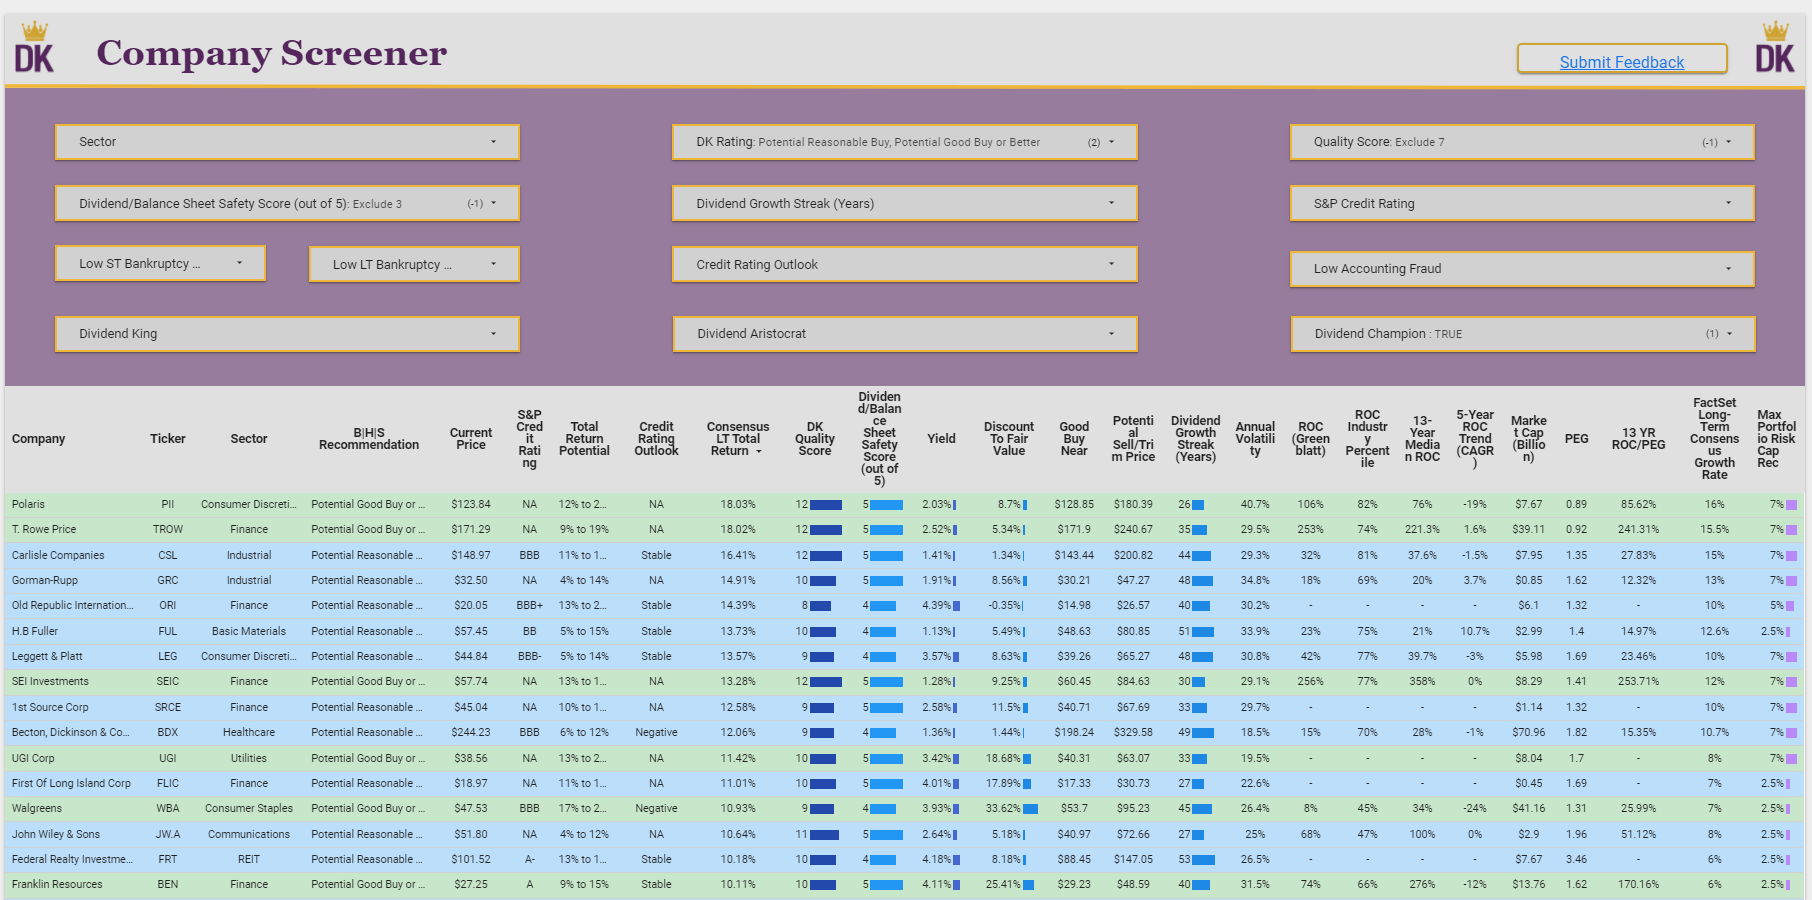Image resolution: width=1812 pixels, height=900 pixels.
Task: Click Old Republic BBB+ credit rating cell
Action: [x=529, y=606]
